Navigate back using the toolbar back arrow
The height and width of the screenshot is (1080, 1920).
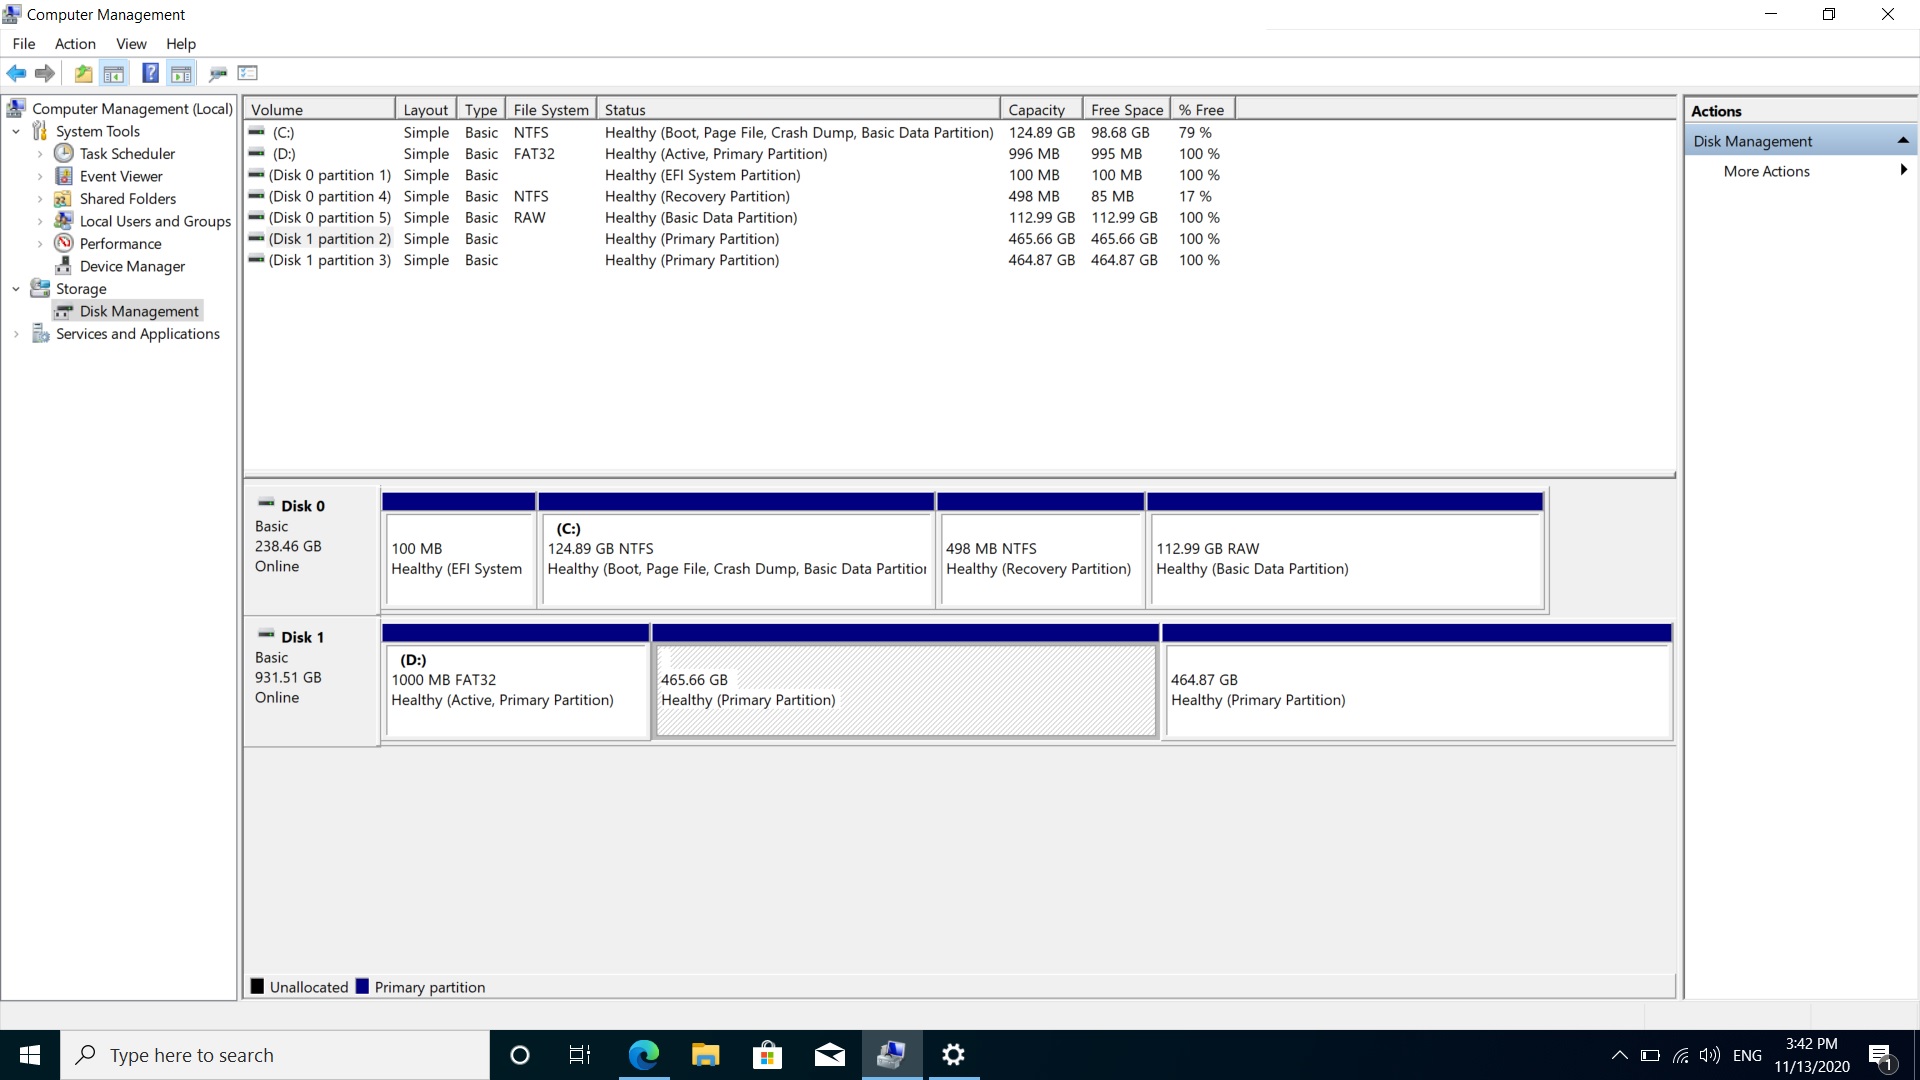click(16, 73)
